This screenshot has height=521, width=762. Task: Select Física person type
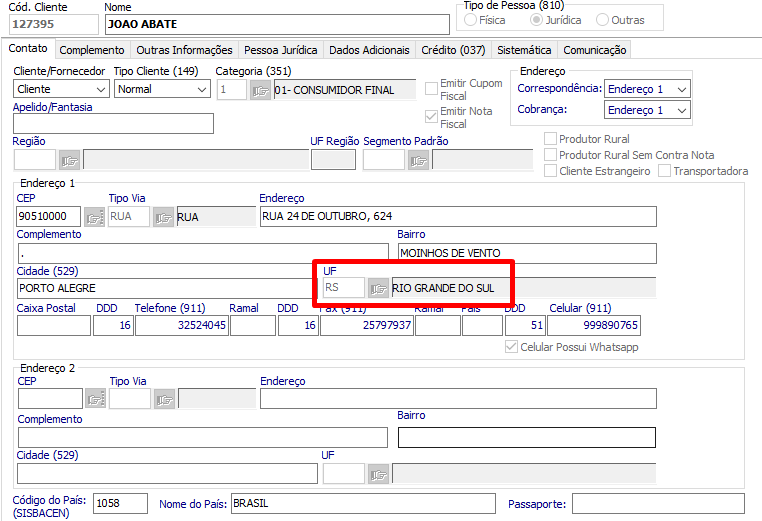click(x=470, y=20)
